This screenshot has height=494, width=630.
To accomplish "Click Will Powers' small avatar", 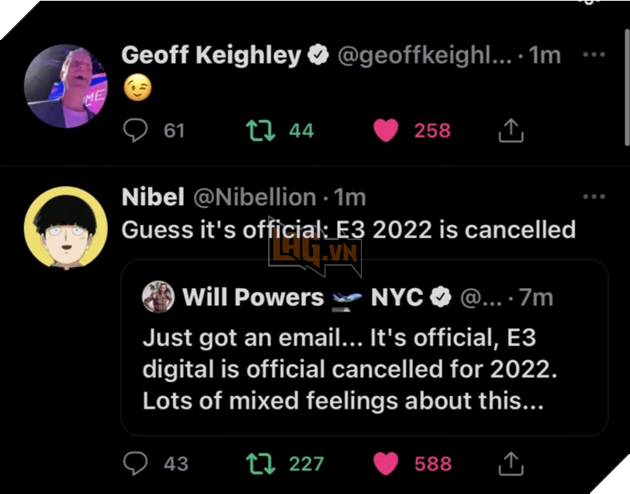I will click(158, 297).
